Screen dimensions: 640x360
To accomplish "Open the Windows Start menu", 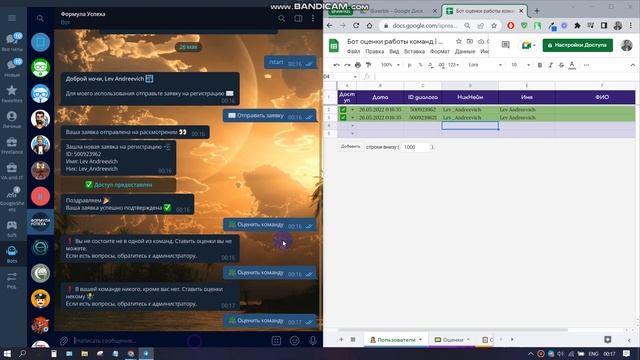I will [x=7, y=353].
